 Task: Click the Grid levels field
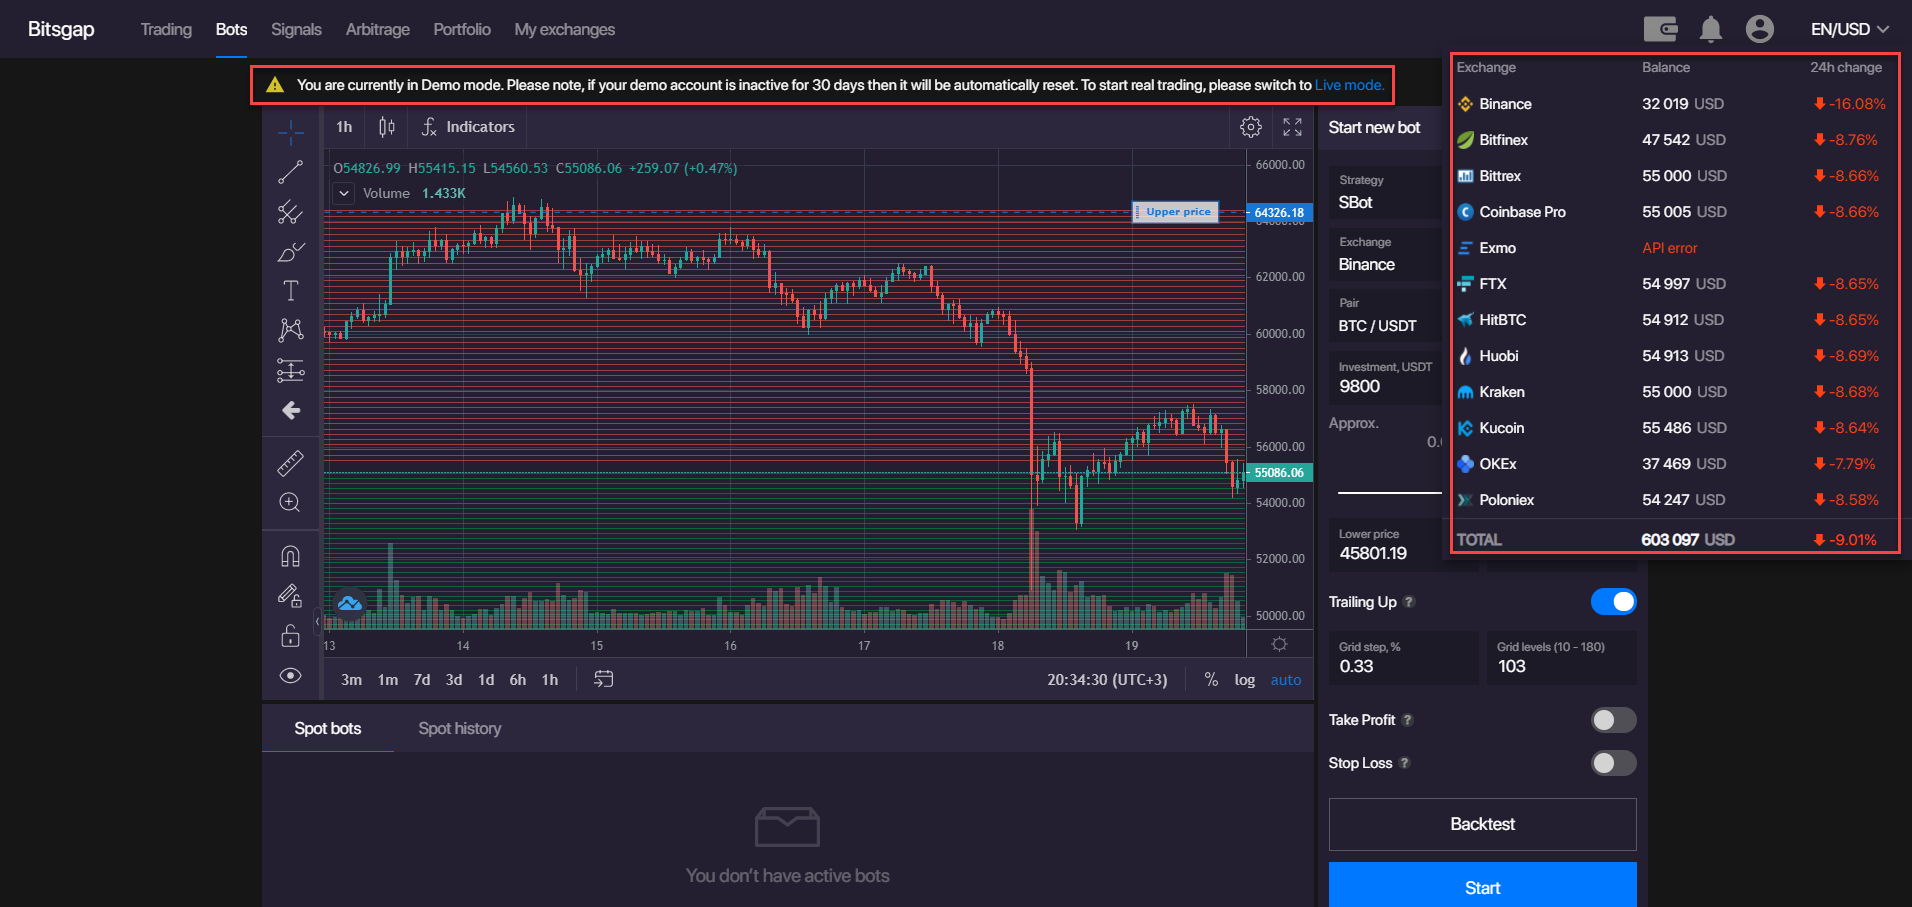[x=1561, y=658]
